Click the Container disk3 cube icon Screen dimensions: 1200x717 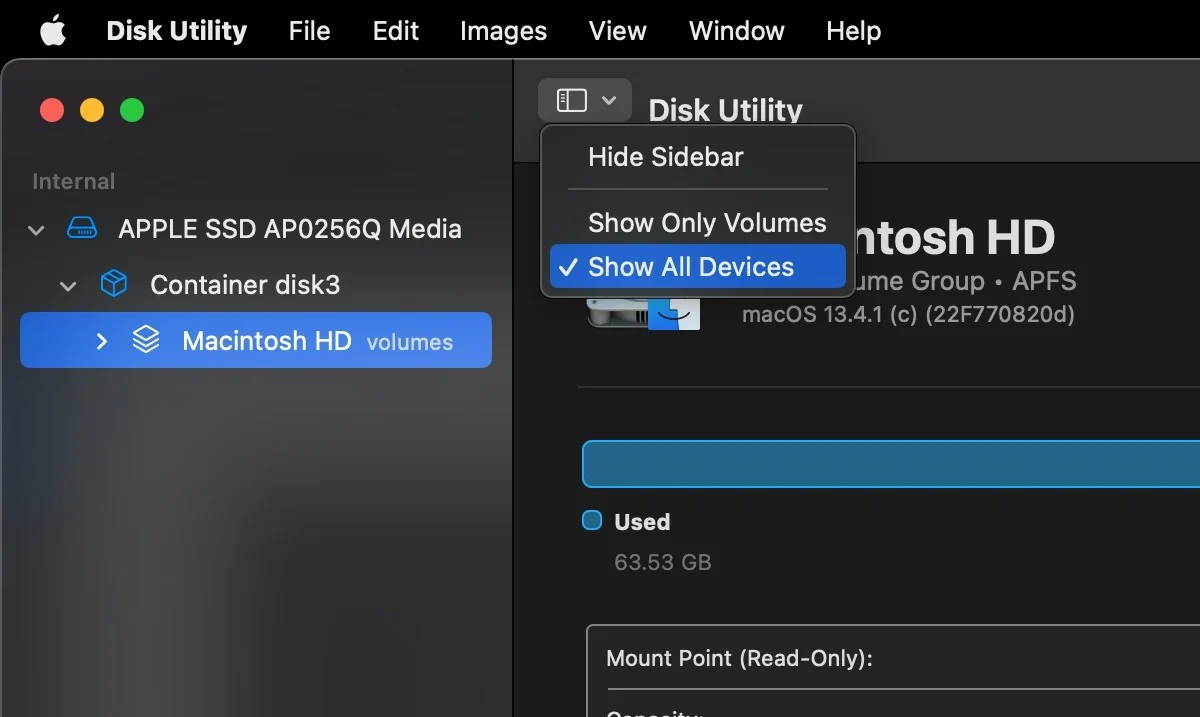coord(114,285)
